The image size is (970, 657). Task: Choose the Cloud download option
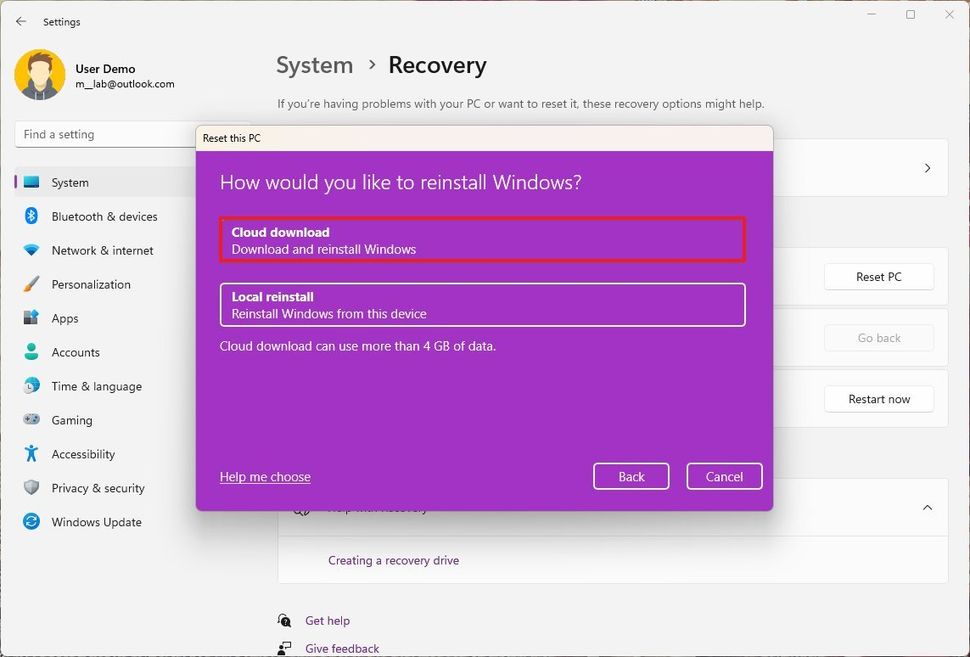(482, 240)
